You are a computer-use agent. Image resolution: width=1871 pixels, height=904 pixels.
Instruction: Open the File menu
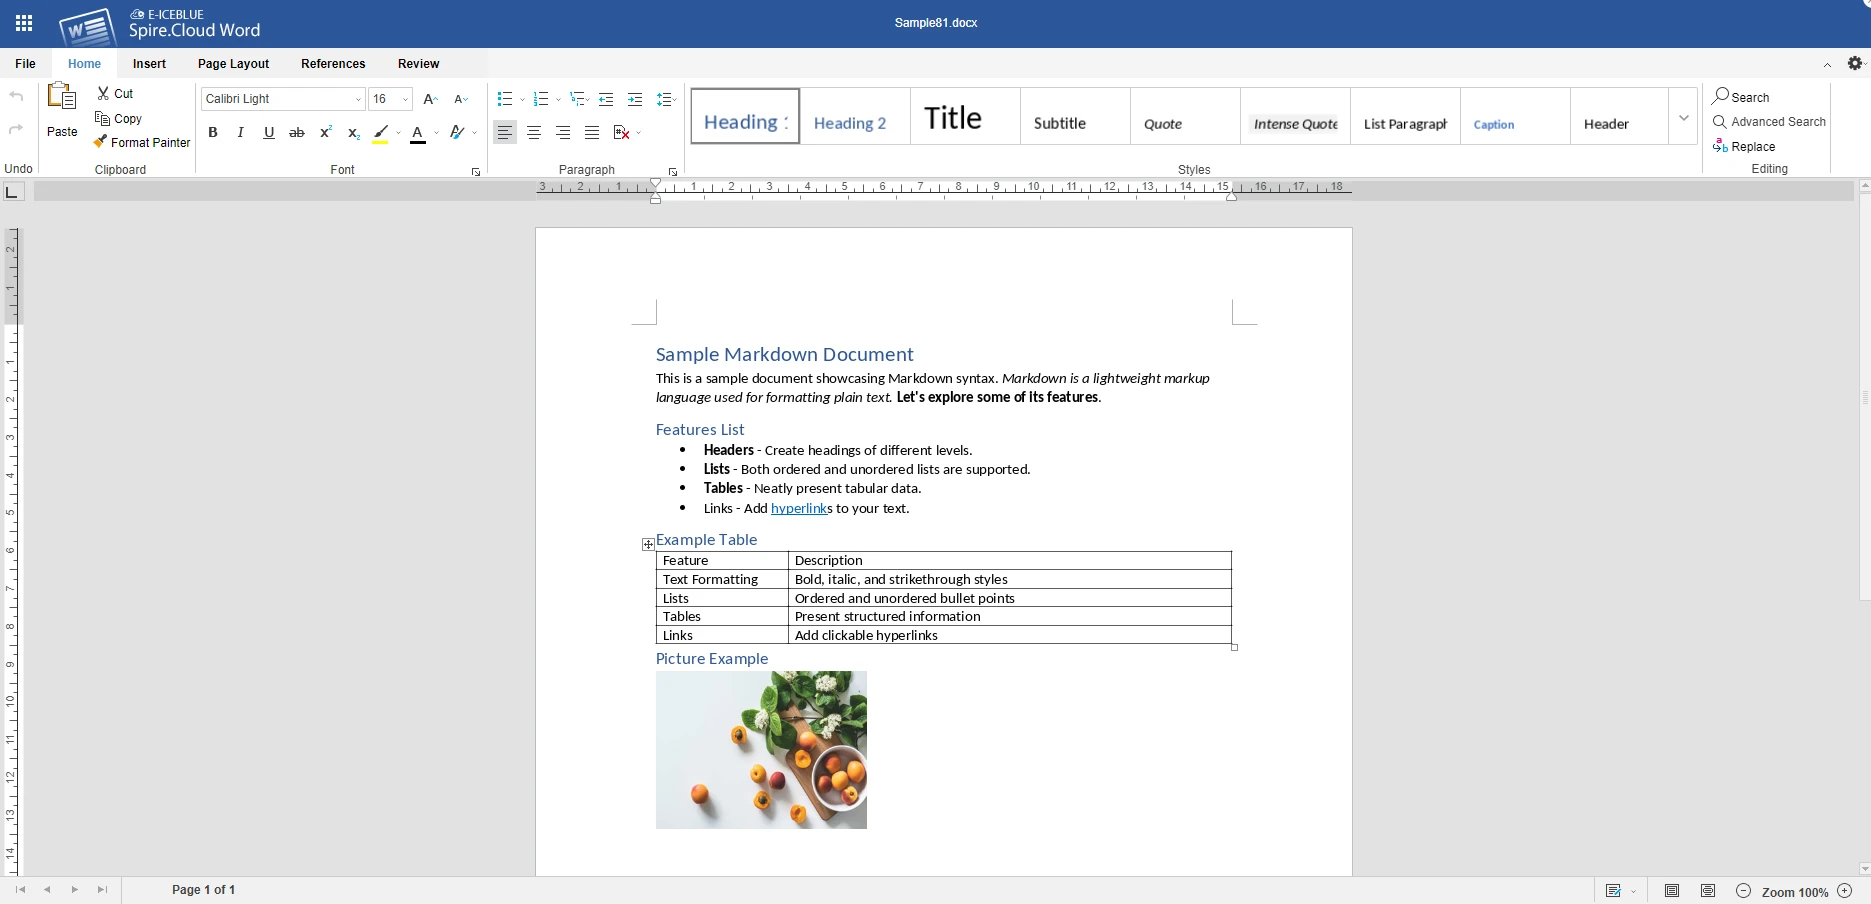25,63
